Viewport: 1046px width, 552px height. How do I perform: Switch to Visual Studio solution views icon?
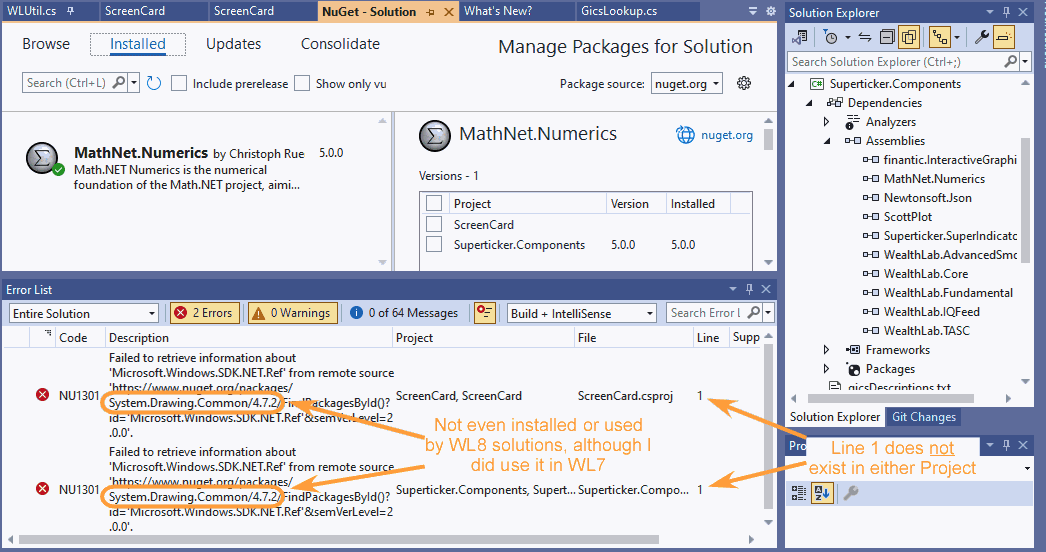point(800,37)
